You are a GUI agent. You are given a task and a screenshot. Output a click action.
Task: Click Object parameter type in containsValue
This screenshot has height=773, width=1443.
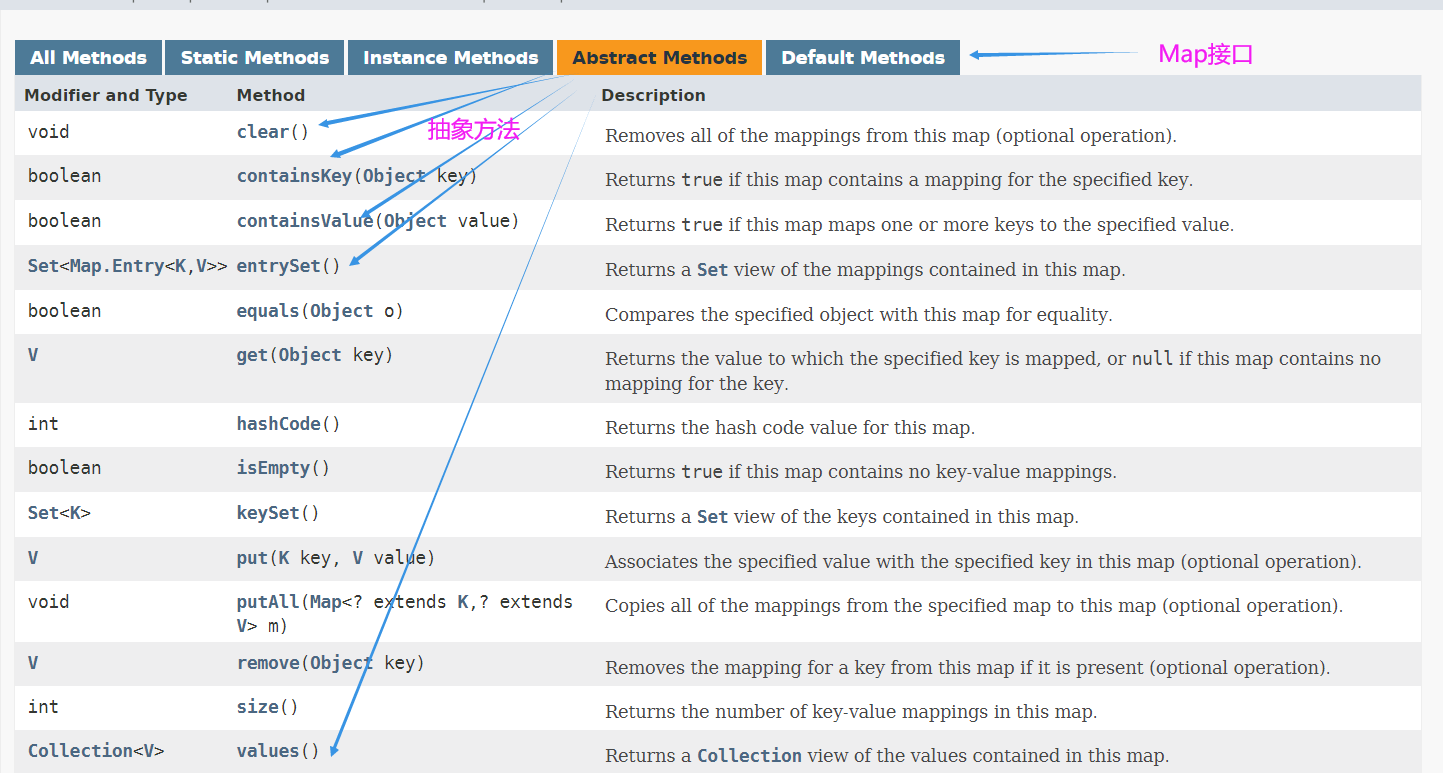(x=415, y=221)
